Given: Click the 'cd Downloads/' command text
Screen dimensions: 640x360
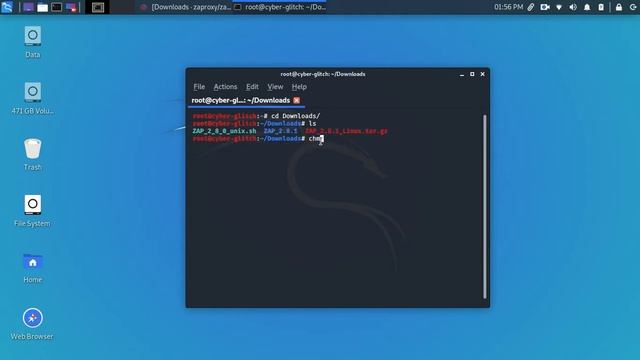Looking at the screenshot, I should coord(296,116).
